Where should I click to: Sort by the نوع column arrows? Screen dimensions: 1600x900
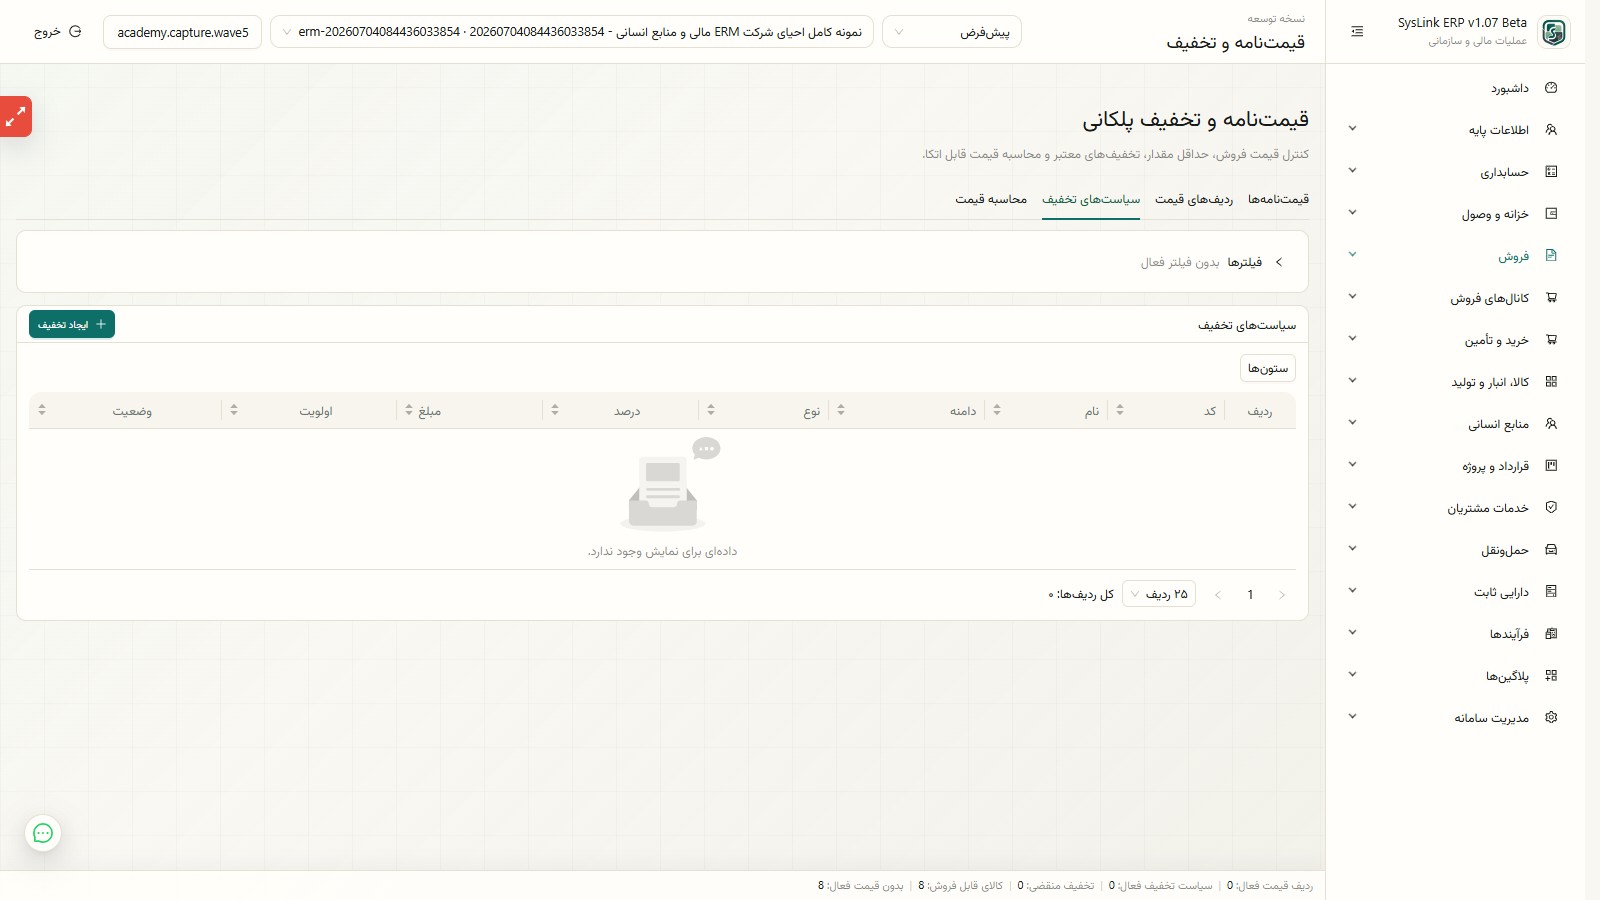pos(711,410)
